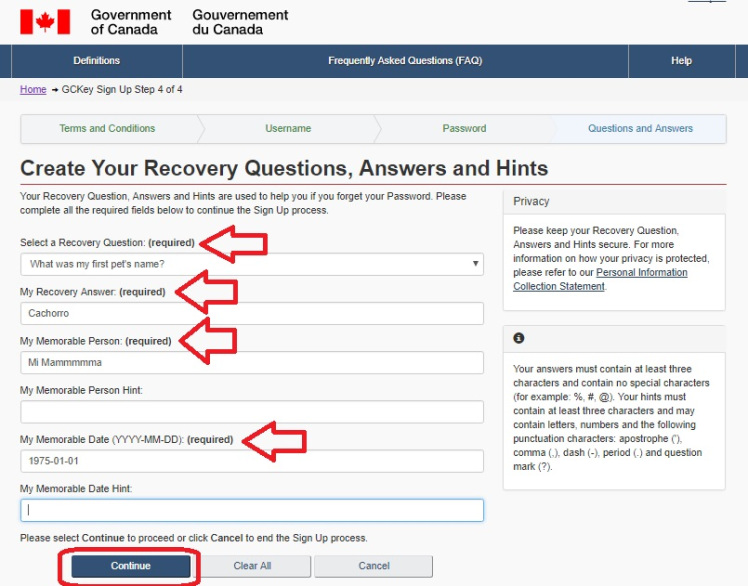This screenshot has height=586, width=748.
Task: Open the Help menu item
Action: (x=681, y=61)
